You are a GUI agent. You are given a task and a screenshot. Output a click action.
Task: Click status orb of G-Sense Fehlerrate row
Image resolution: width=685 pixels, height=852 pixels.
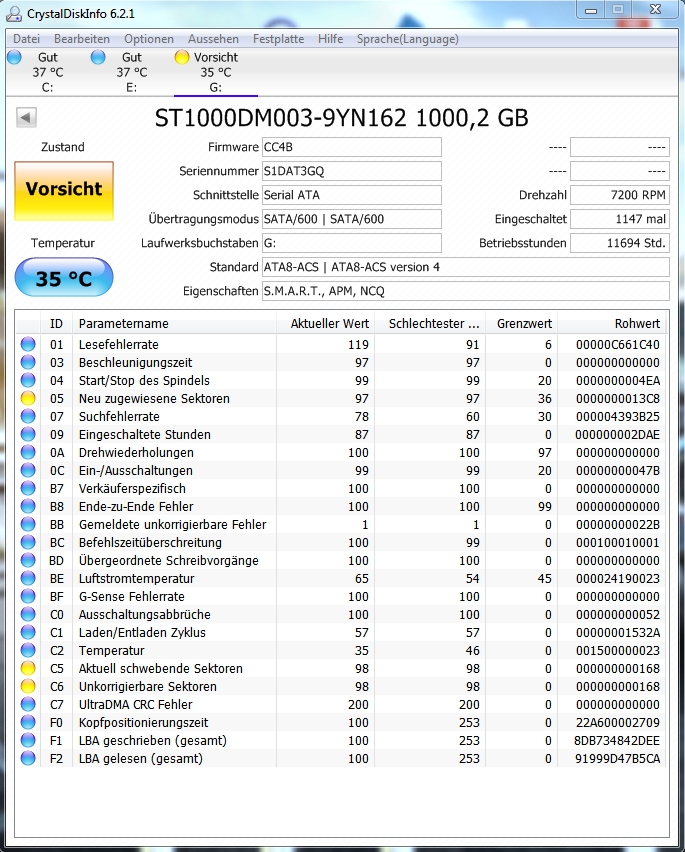(x=28, y=596)
